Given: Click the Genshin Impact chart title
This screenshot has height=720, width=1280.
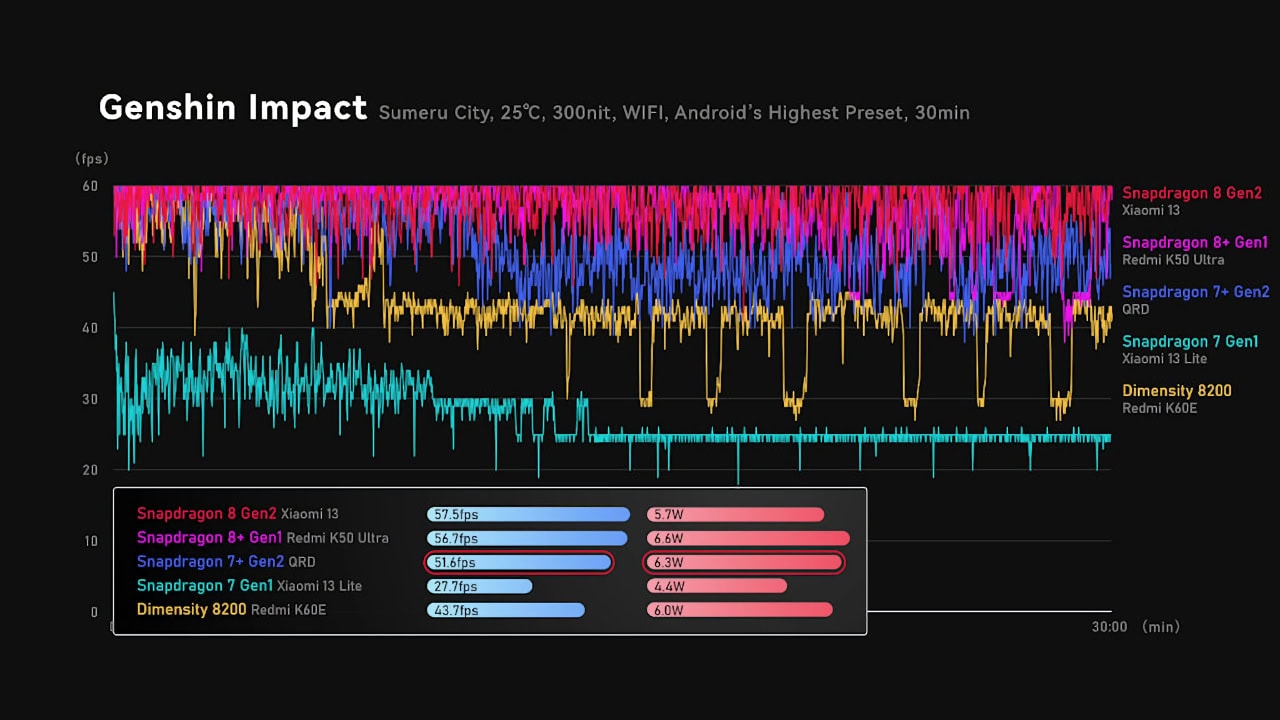Looking at the screenshot, I should pos(233,108).
